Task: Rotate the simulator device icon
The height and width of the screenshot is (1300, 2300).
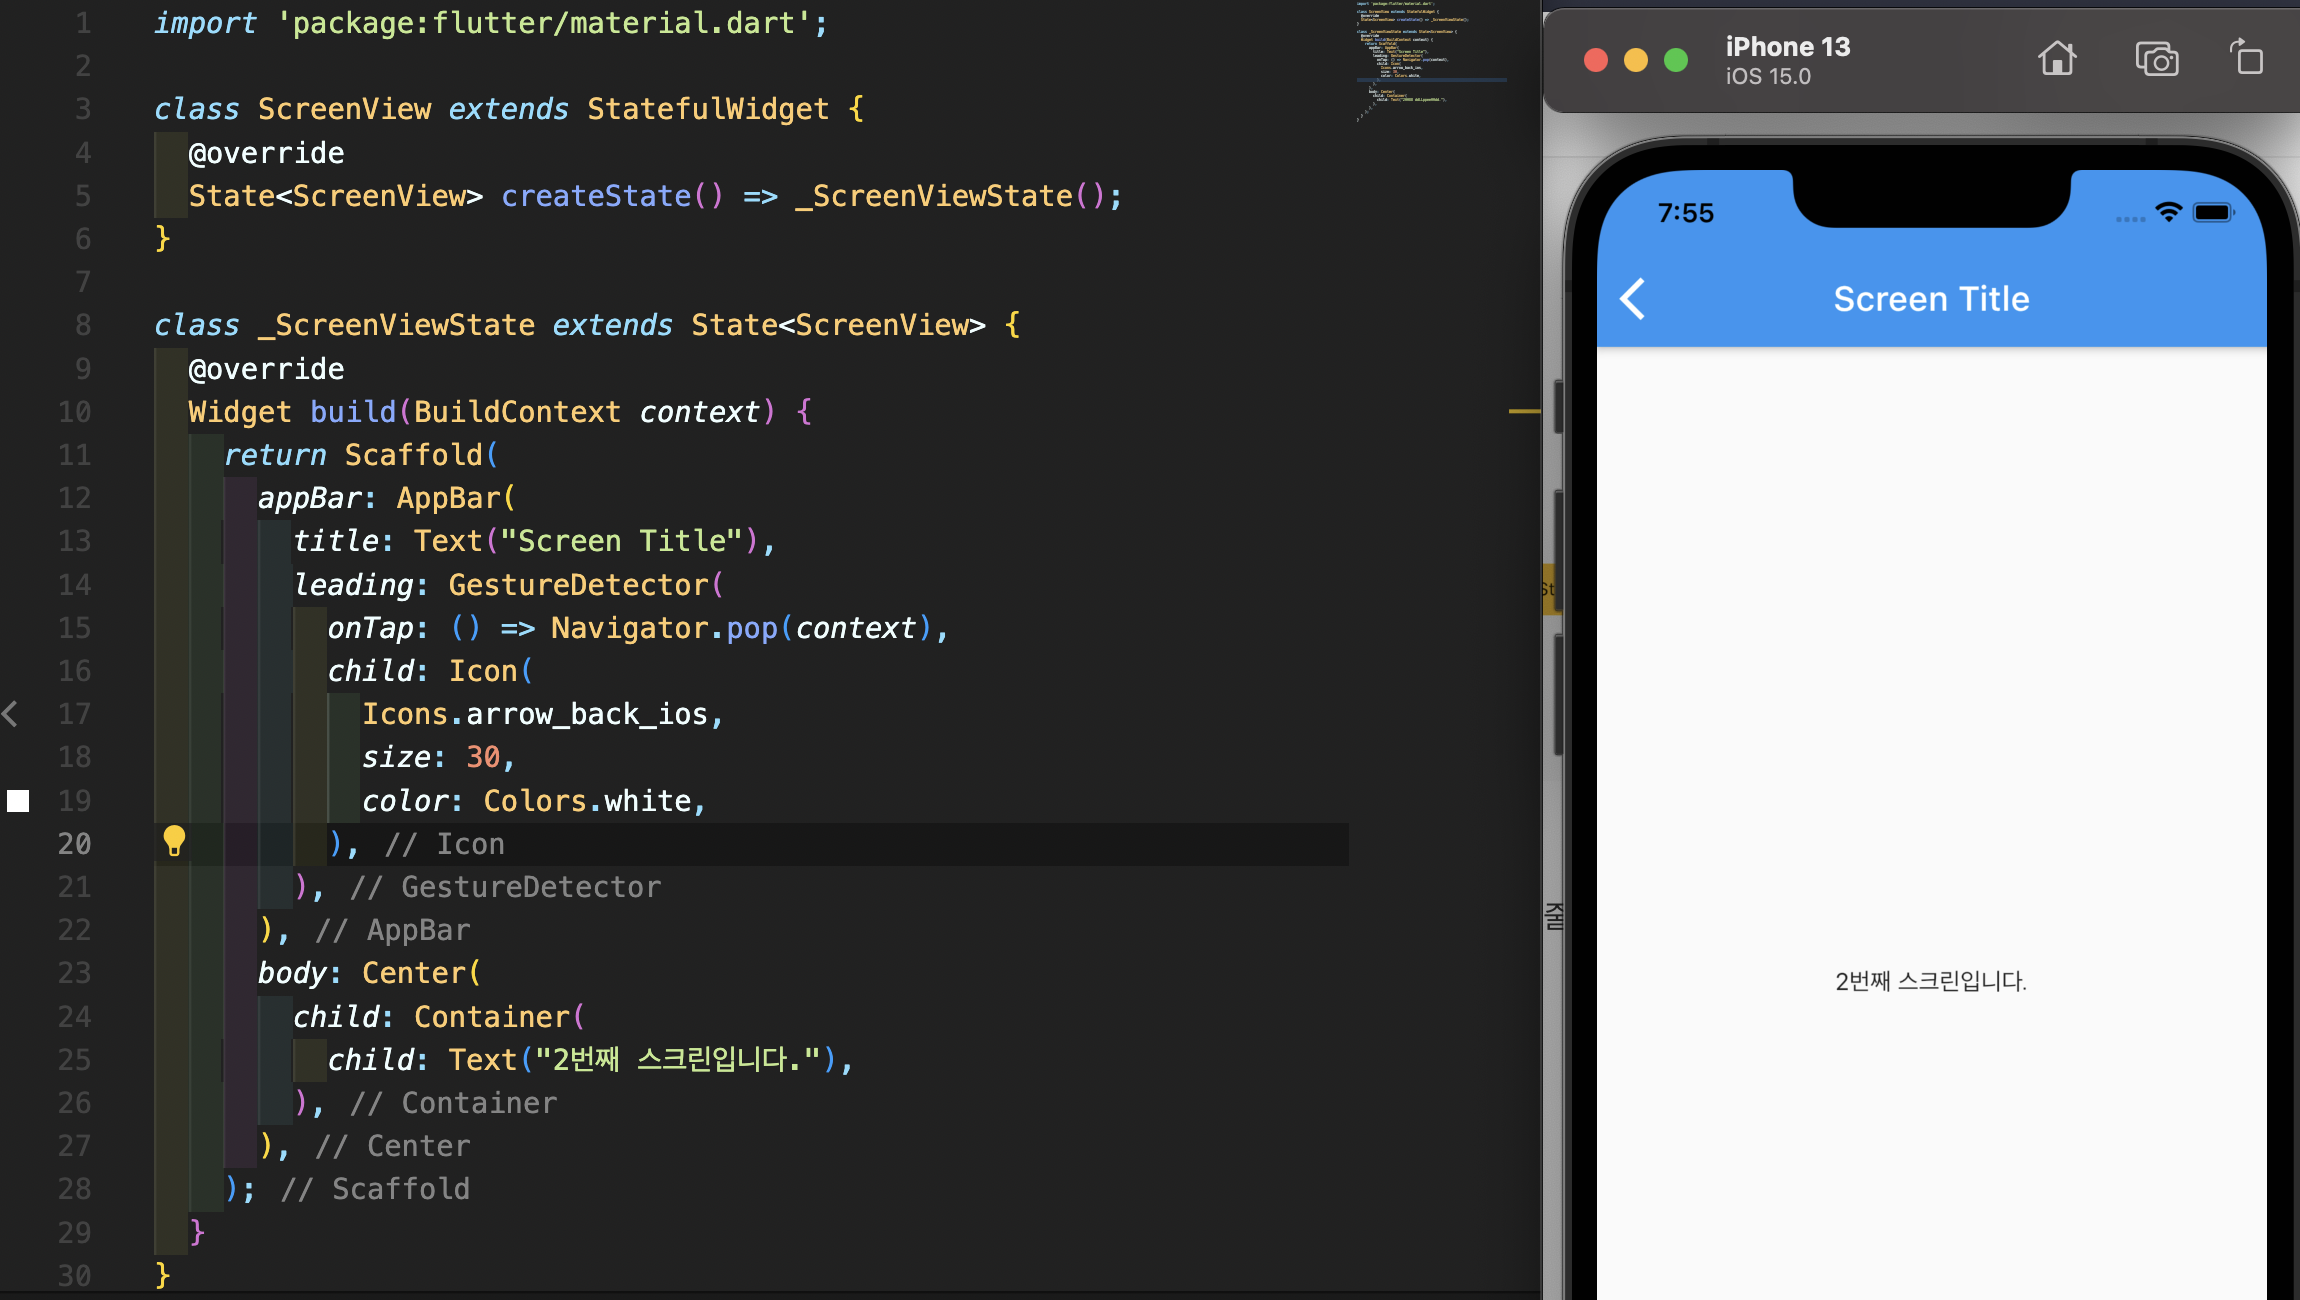Action: (x=2246, y=58)
